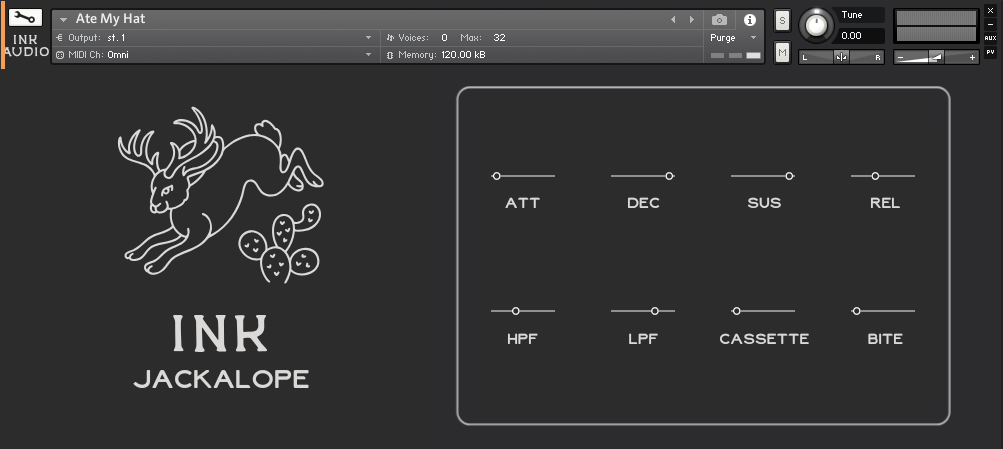Click the Max voices value field
The image size is (1003, 449).
[499, 38]
